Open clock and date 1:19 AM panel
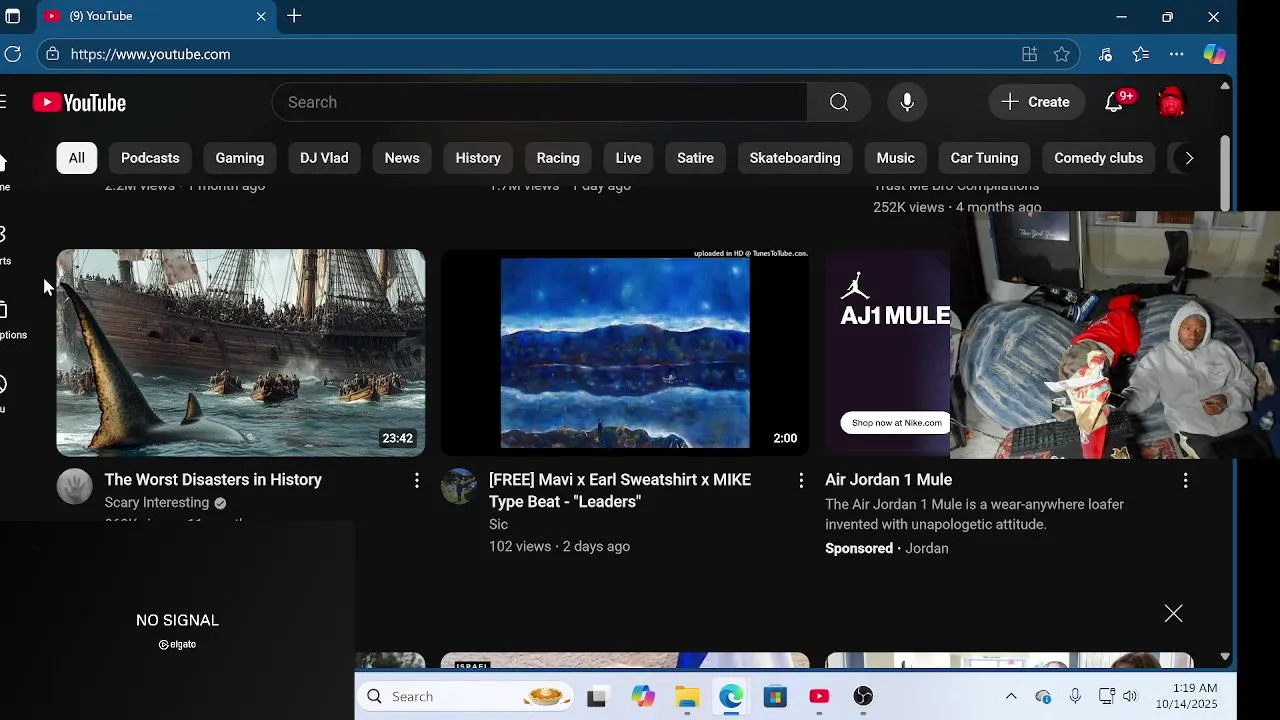This screenshot has height=720, width=1280. (1188, 696)
